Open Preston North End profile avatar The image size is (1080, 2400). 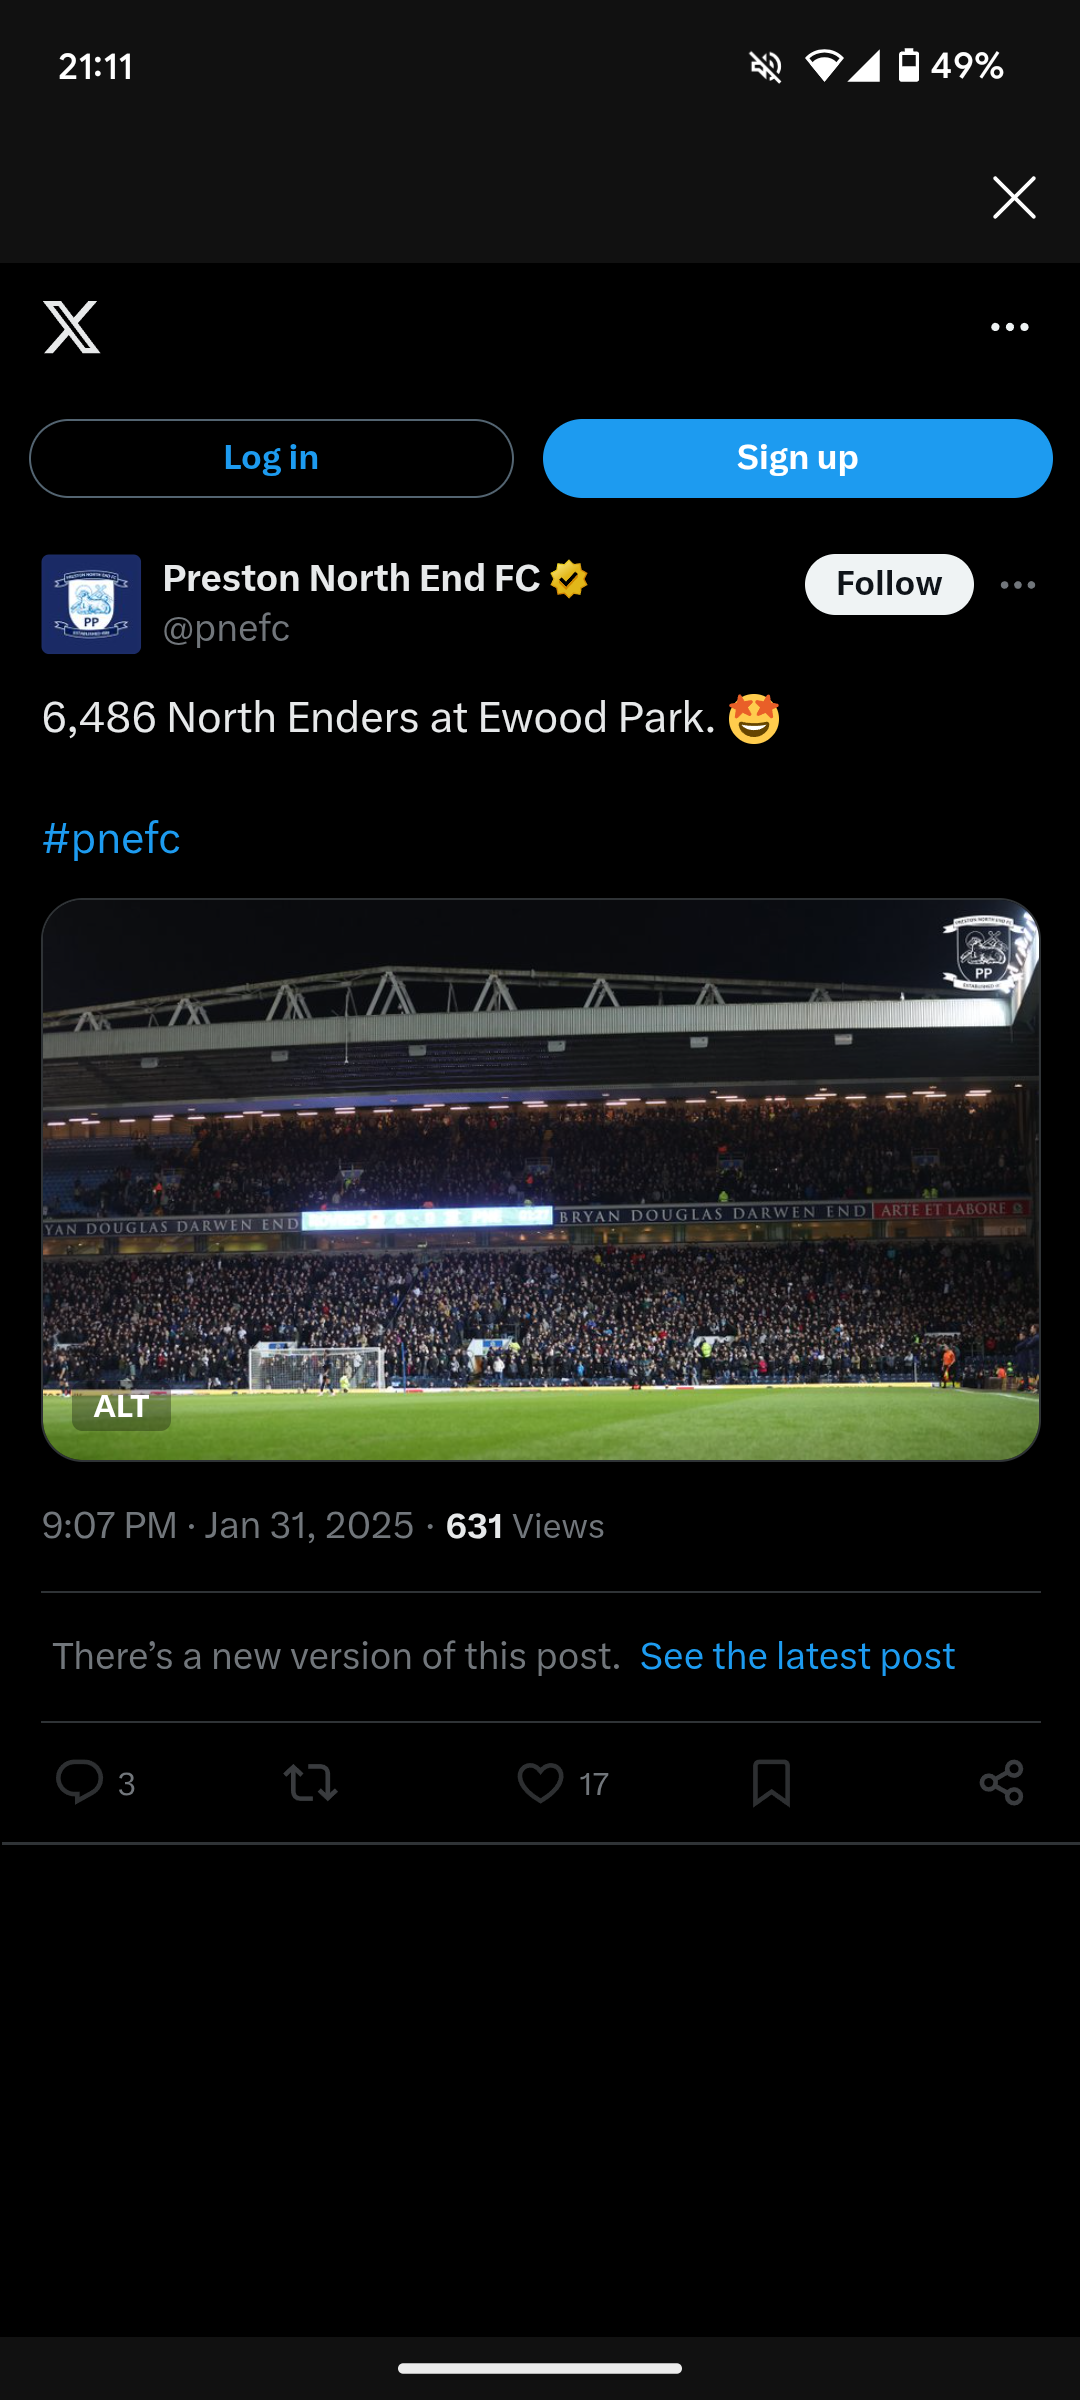(x=91, y=604)
